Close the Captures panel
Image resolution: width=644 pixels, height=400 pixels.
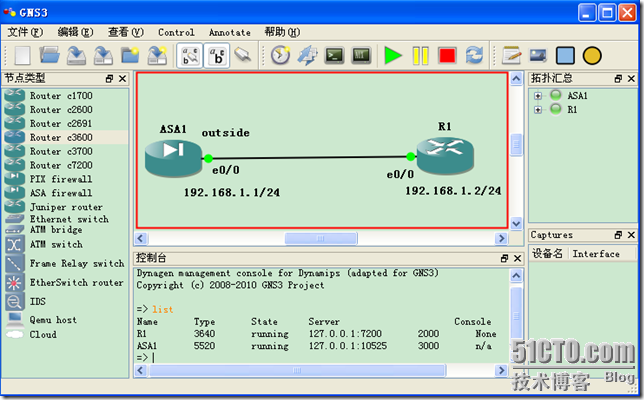point(632,235)
